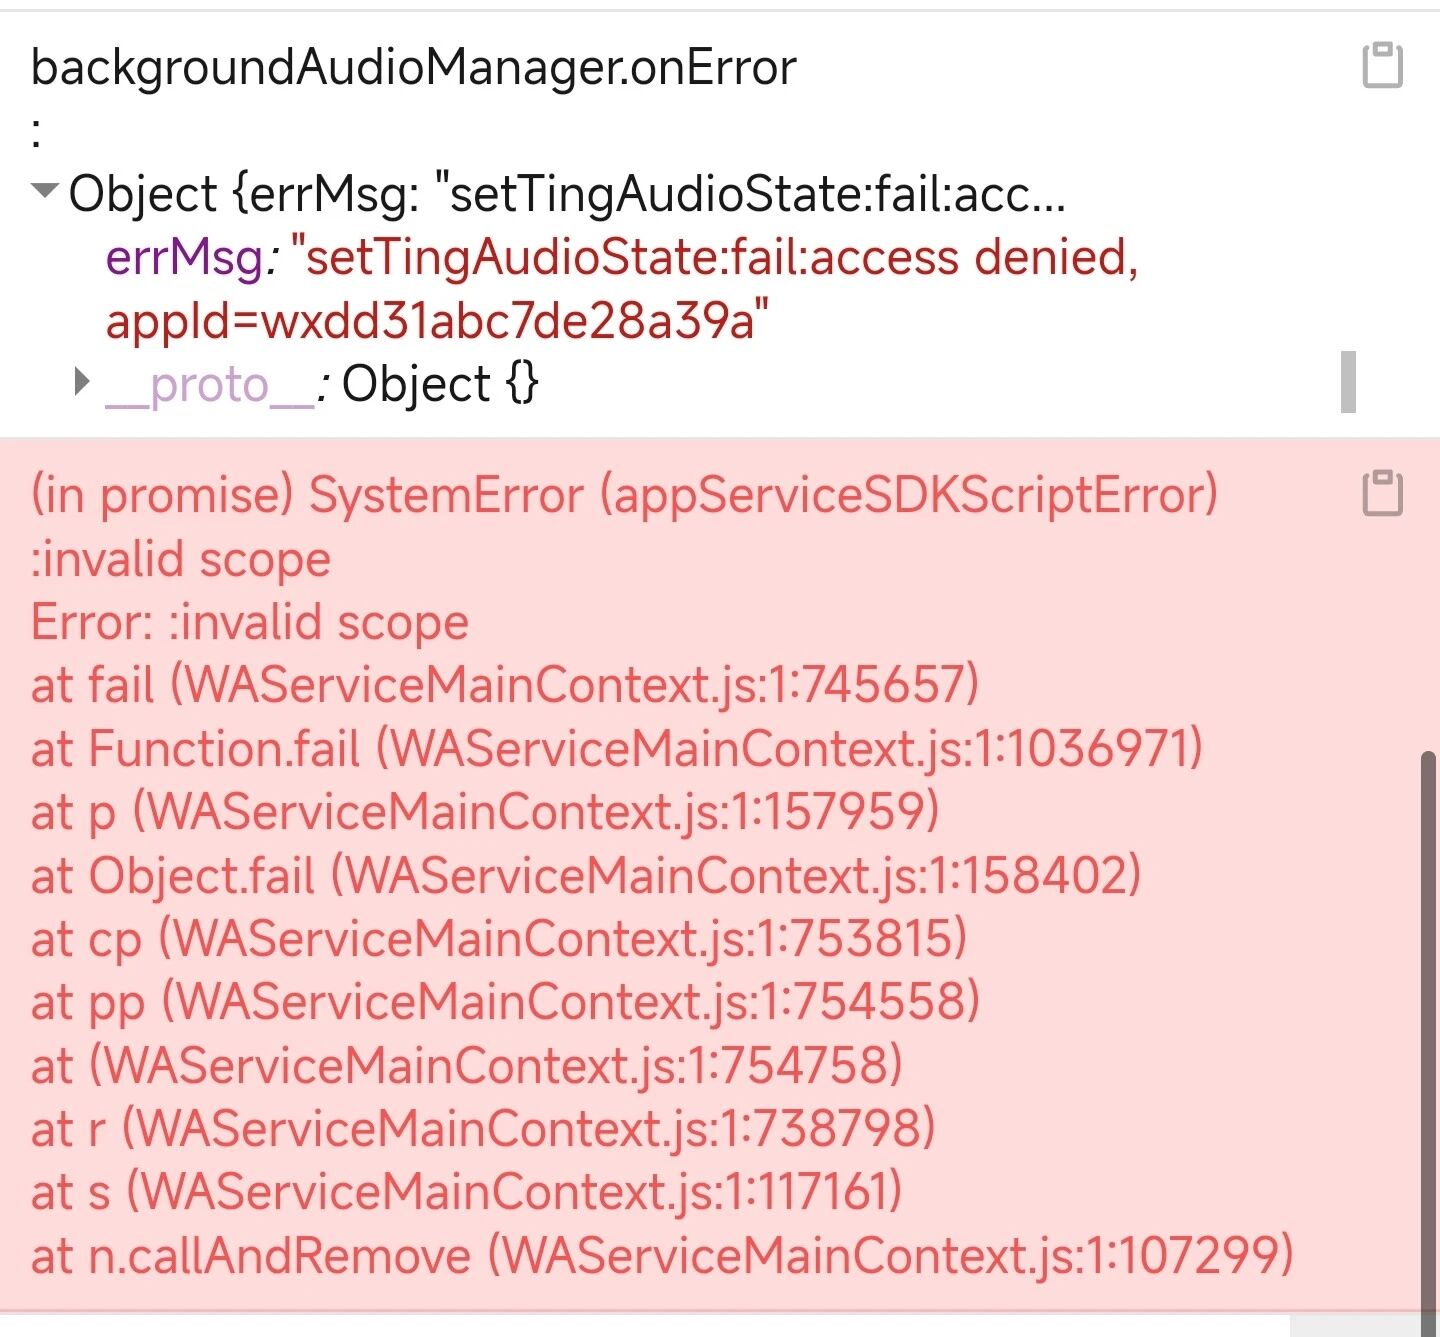The width and height of the screenshot is (1440, 1337).
Task: Click the errMsg property key
Action: point(184,257)
